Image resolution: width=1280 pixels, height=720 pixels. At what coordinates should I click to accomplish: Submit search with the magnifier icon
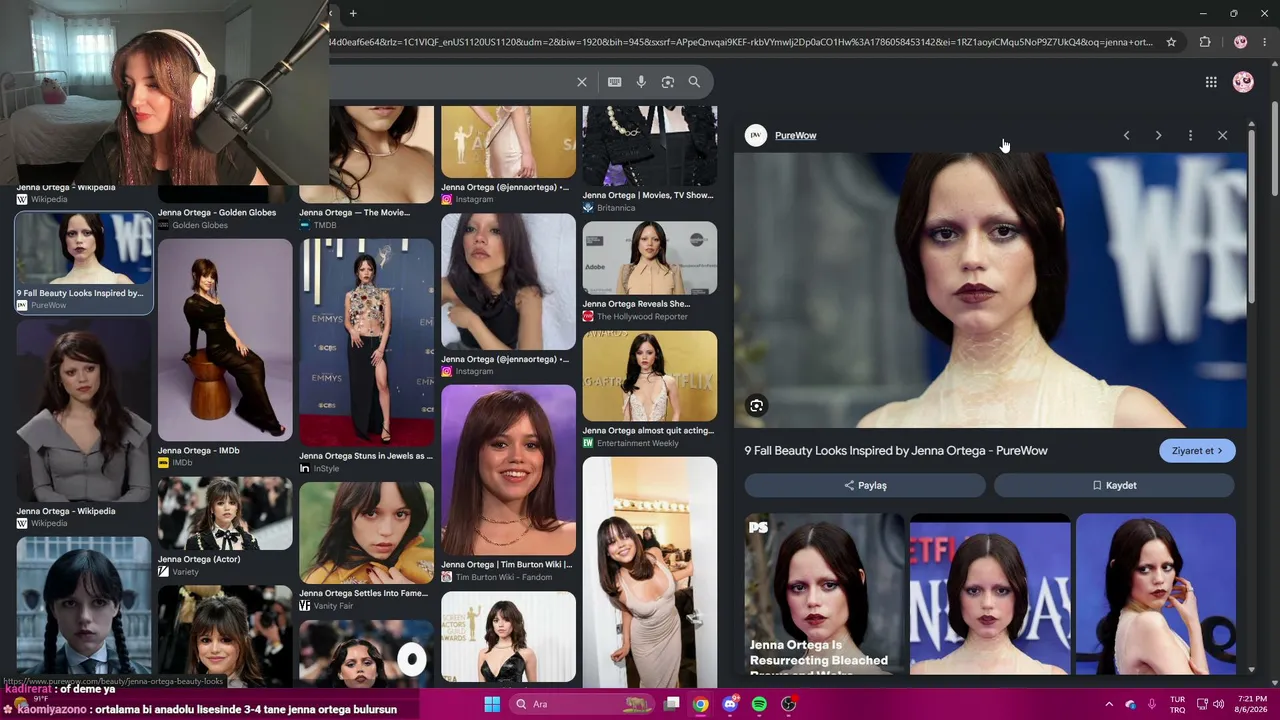[694, 82]
